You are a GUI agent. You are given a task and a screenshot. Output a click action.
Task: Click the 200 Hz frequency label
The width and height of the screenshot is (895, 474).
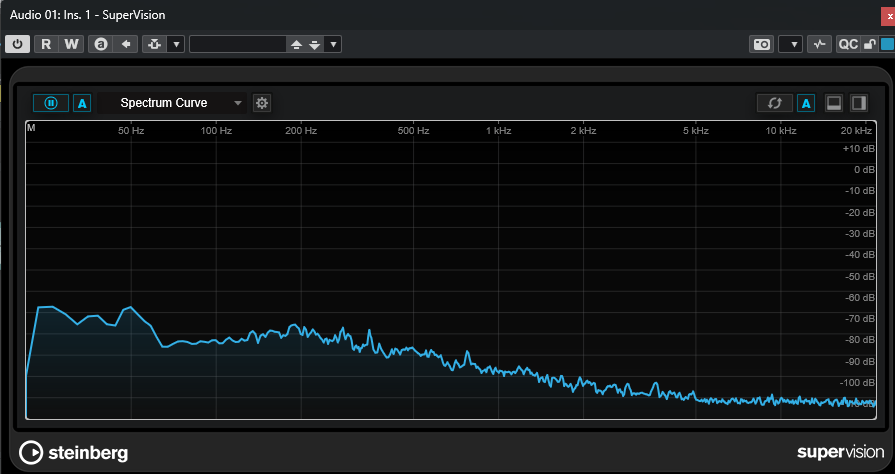[x=301, y=130]
